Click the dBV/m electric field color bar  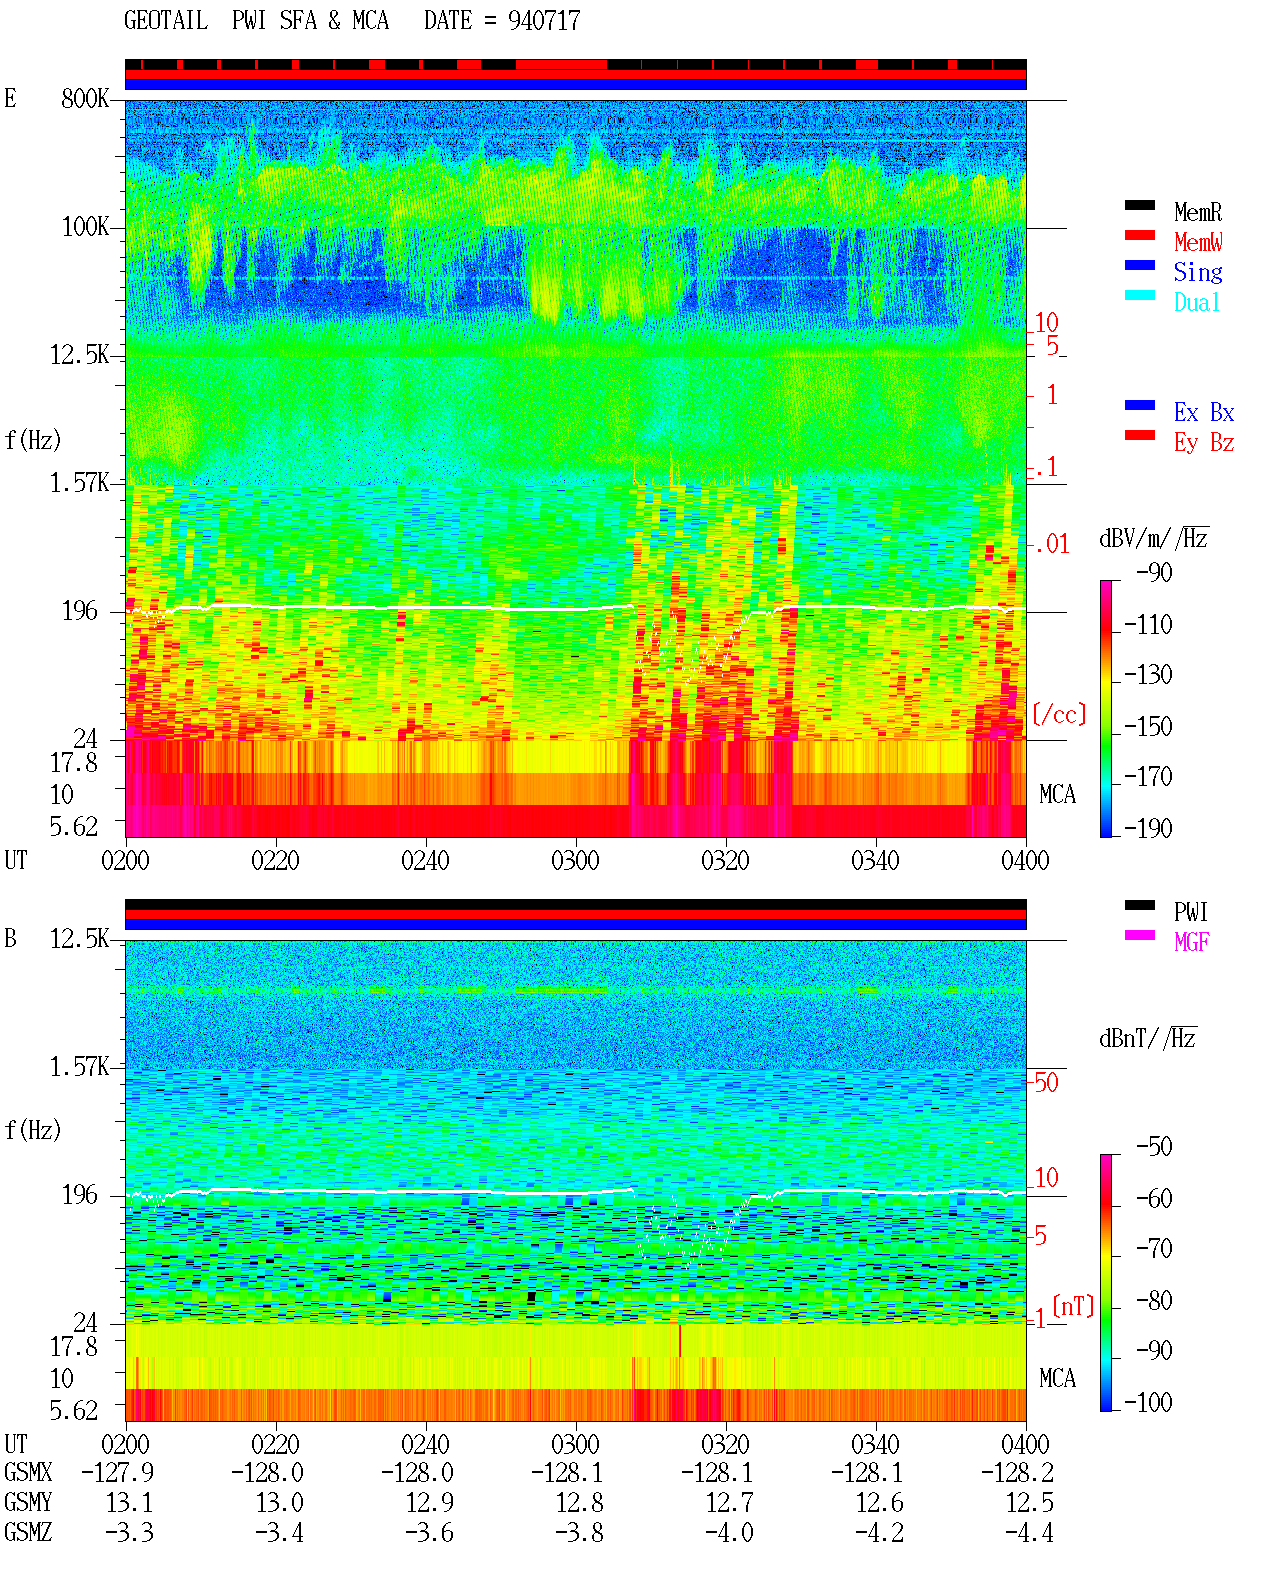[x=1106, y=708]
